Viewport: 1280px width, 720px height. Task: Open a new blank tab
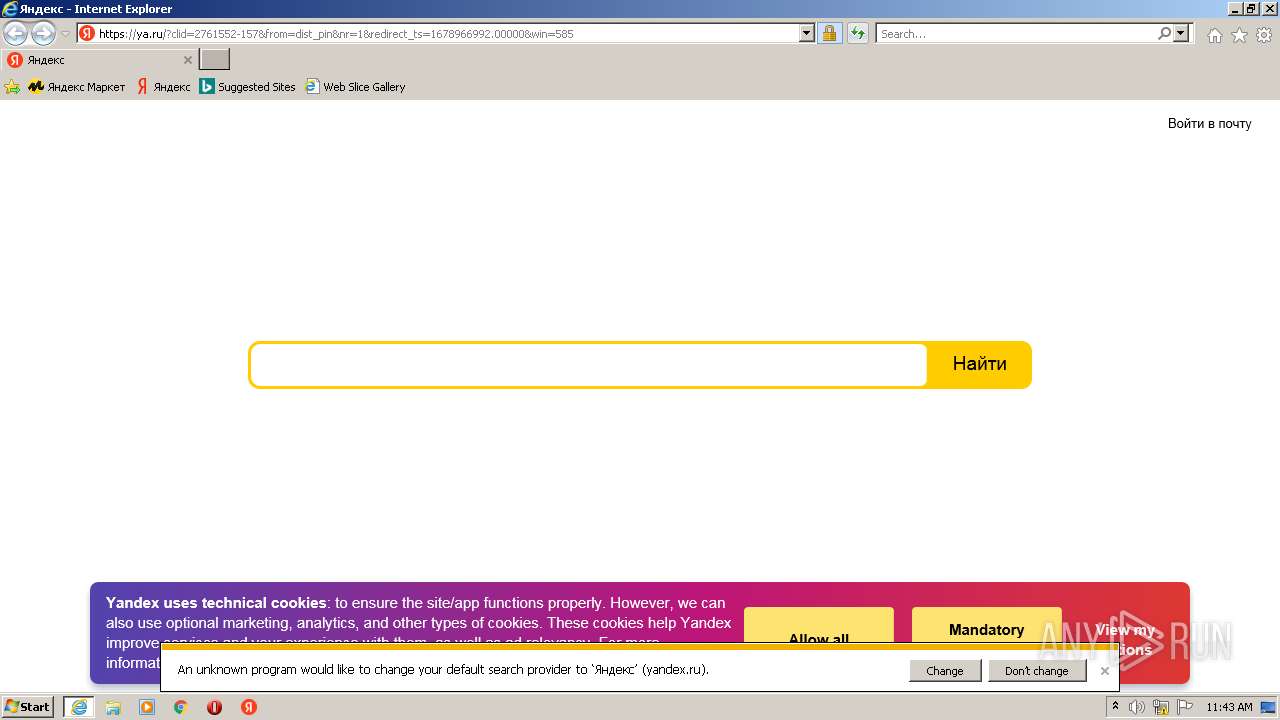coord(214,60)
